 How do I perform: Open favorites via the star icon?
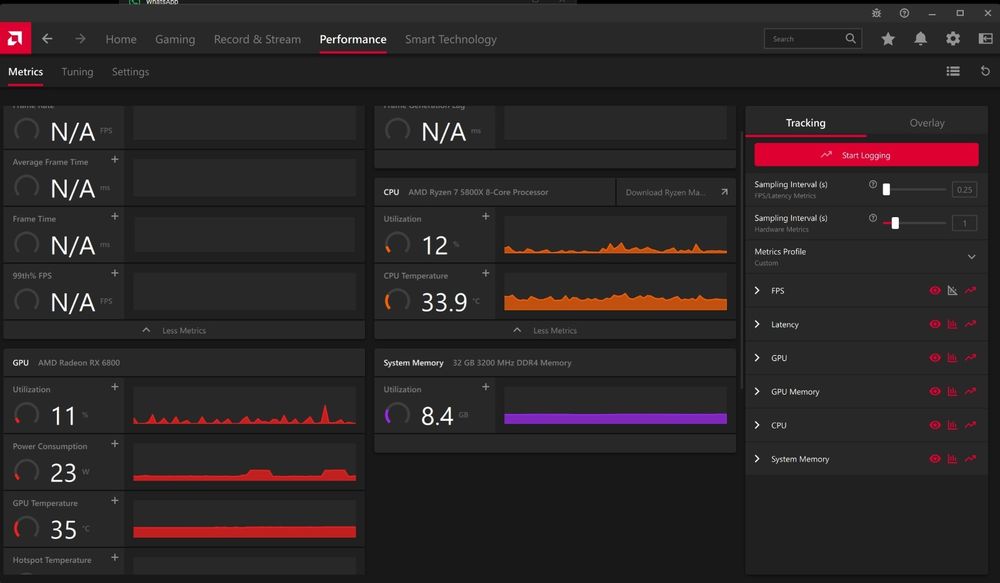[x=888, y=39]
